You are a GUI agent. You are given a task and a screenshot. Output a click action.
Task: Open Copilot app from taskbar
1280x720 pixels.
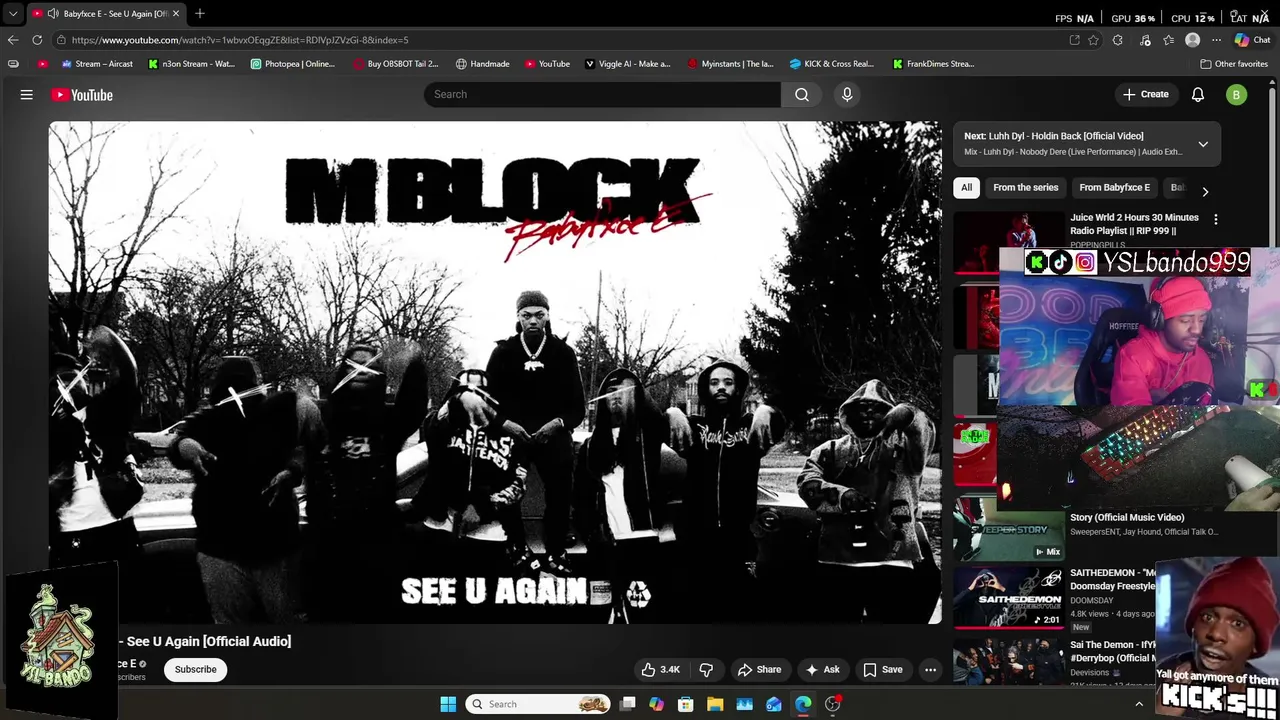pos(656,704)
